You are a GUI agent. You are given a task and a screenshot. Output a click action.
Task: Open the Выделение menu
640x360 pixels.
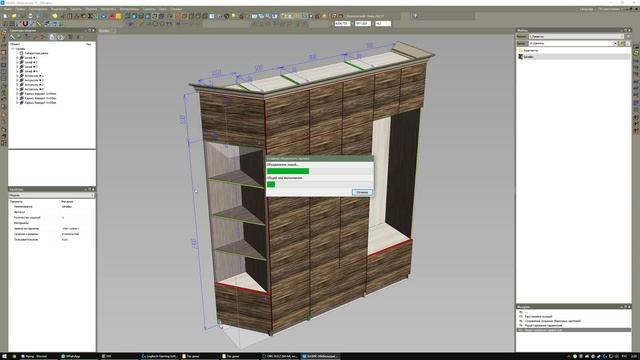coord(59,9)
